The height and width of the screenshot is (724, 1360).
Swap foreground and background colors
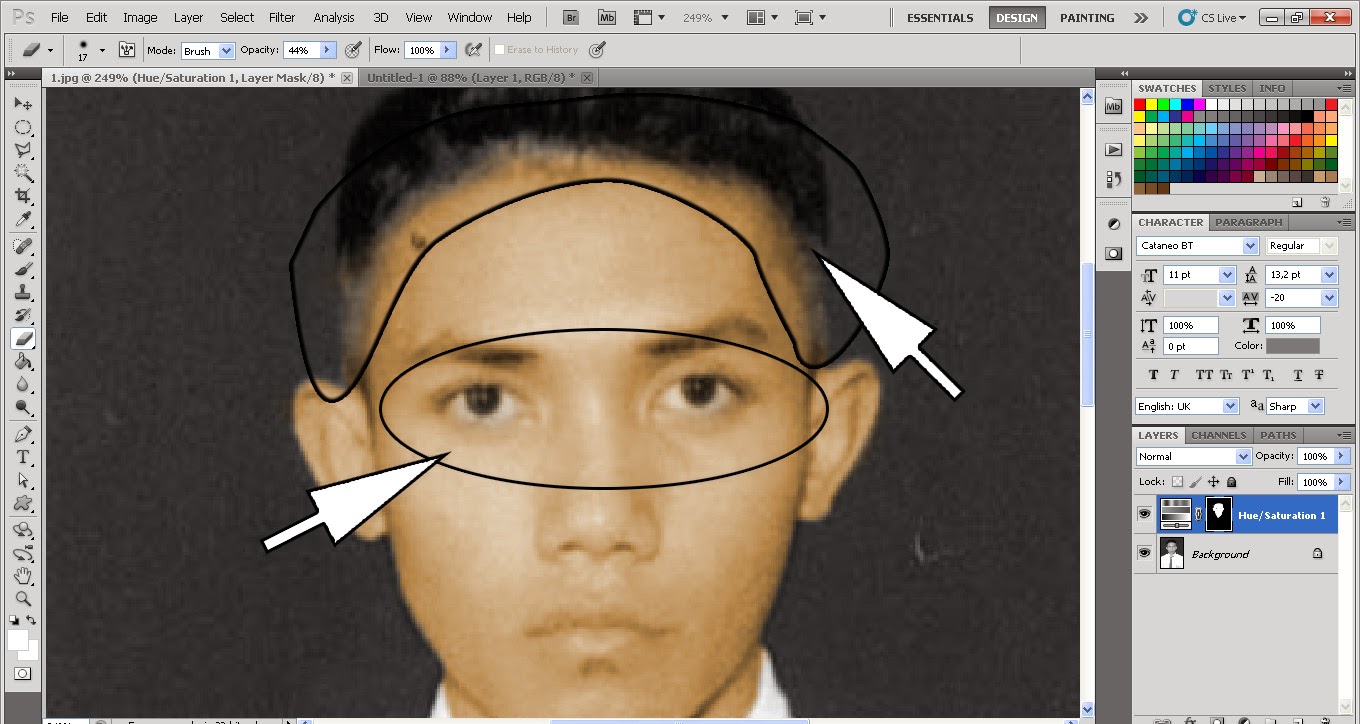pyautogui.click(x=32, y=620)
